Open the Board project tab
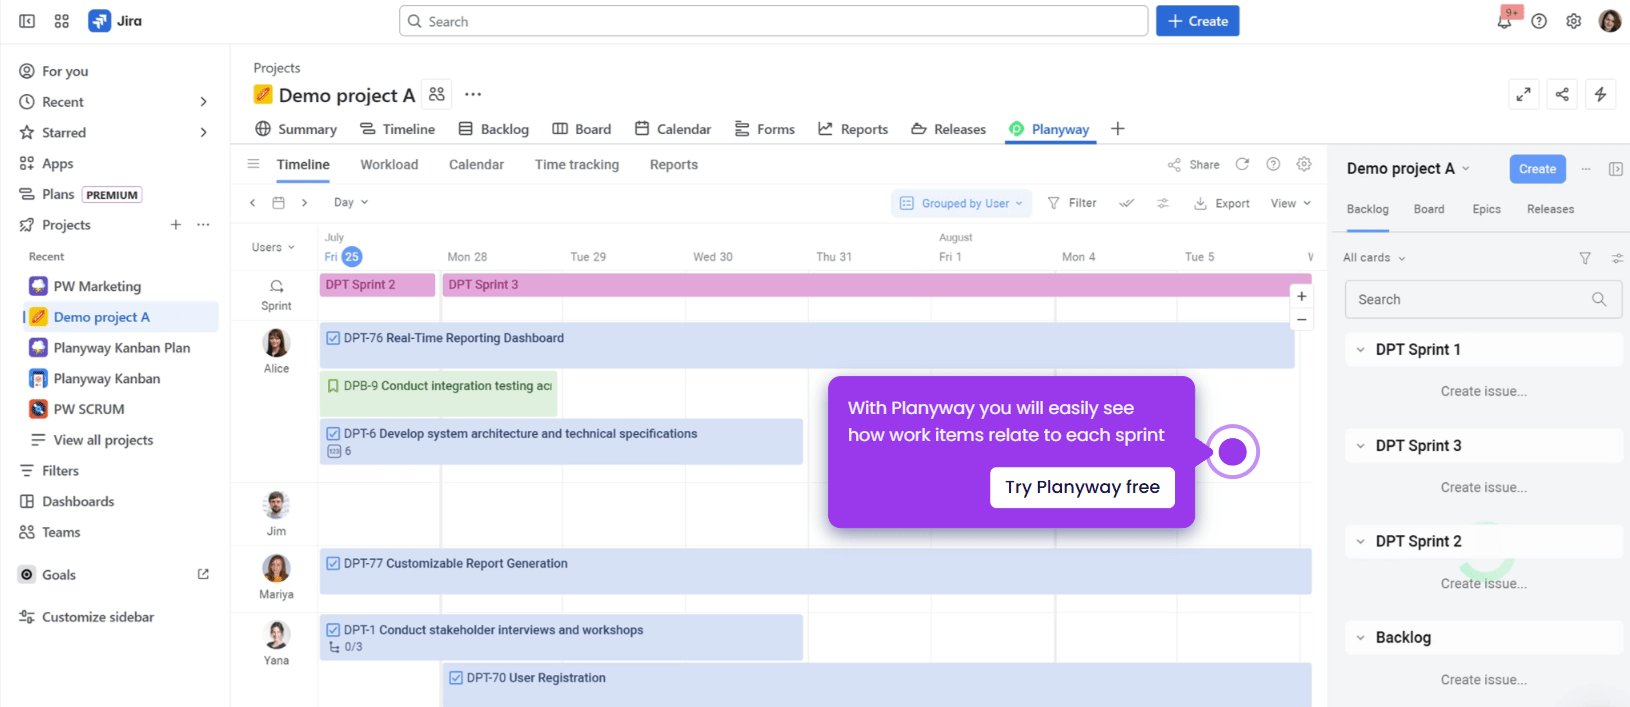The width and height of the screenshot is (1630, 707). 581,129
